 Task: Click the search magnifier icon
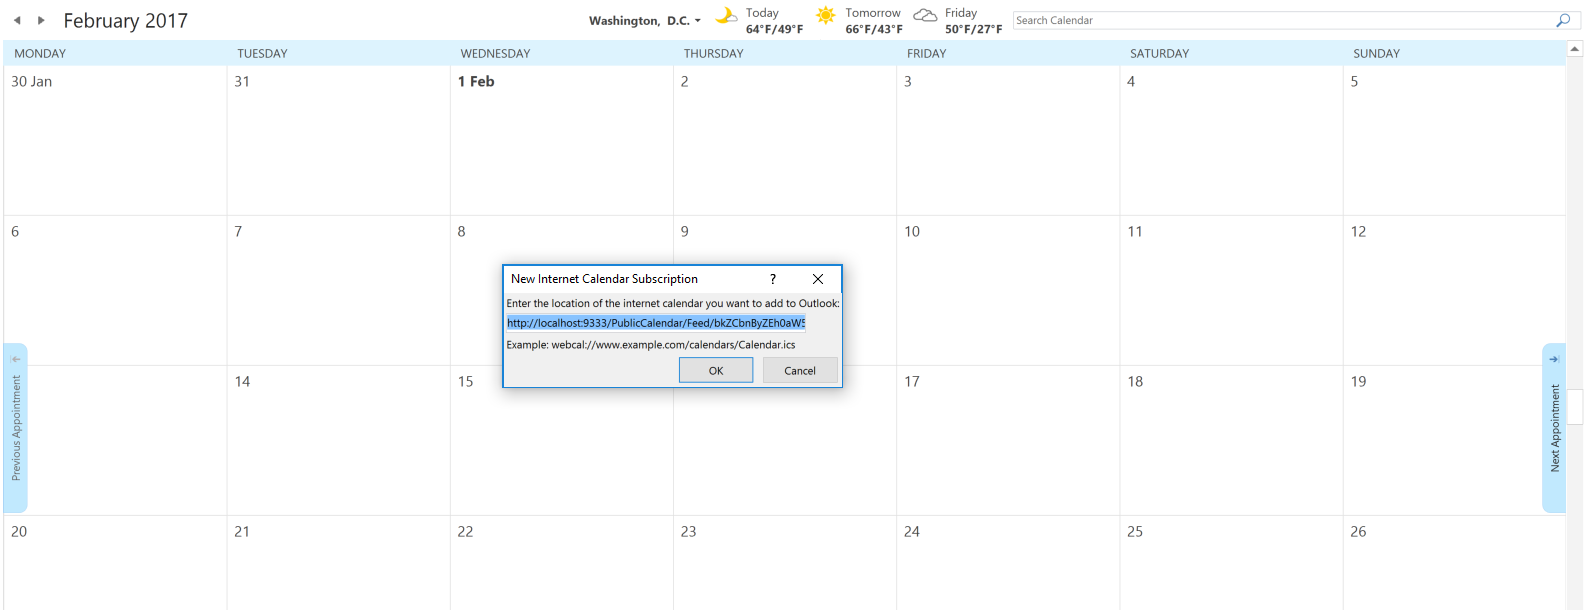(1563, 20)
